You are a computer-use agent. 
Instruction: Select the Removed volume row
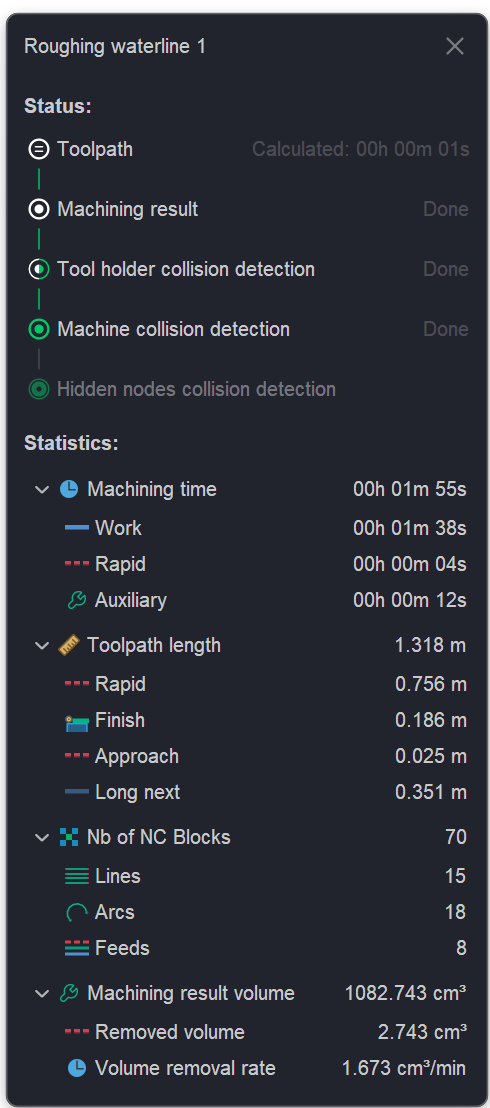[266, 1032]
